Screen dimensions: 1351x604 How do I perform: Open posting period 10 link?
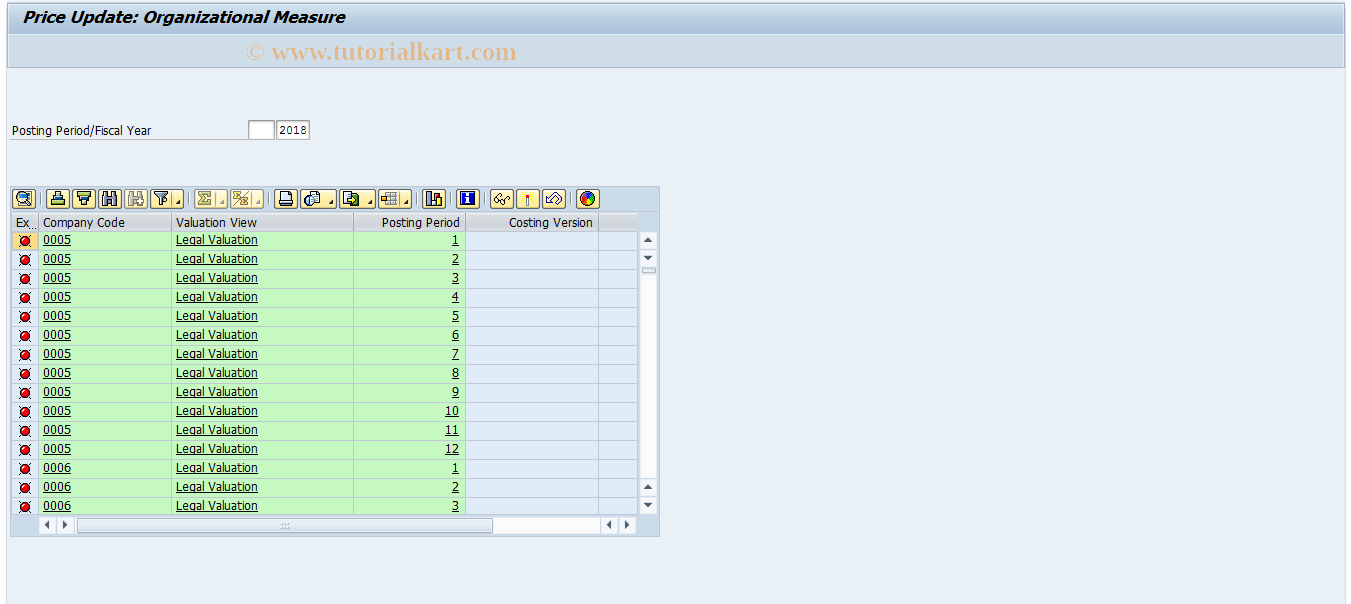(452, 411)
